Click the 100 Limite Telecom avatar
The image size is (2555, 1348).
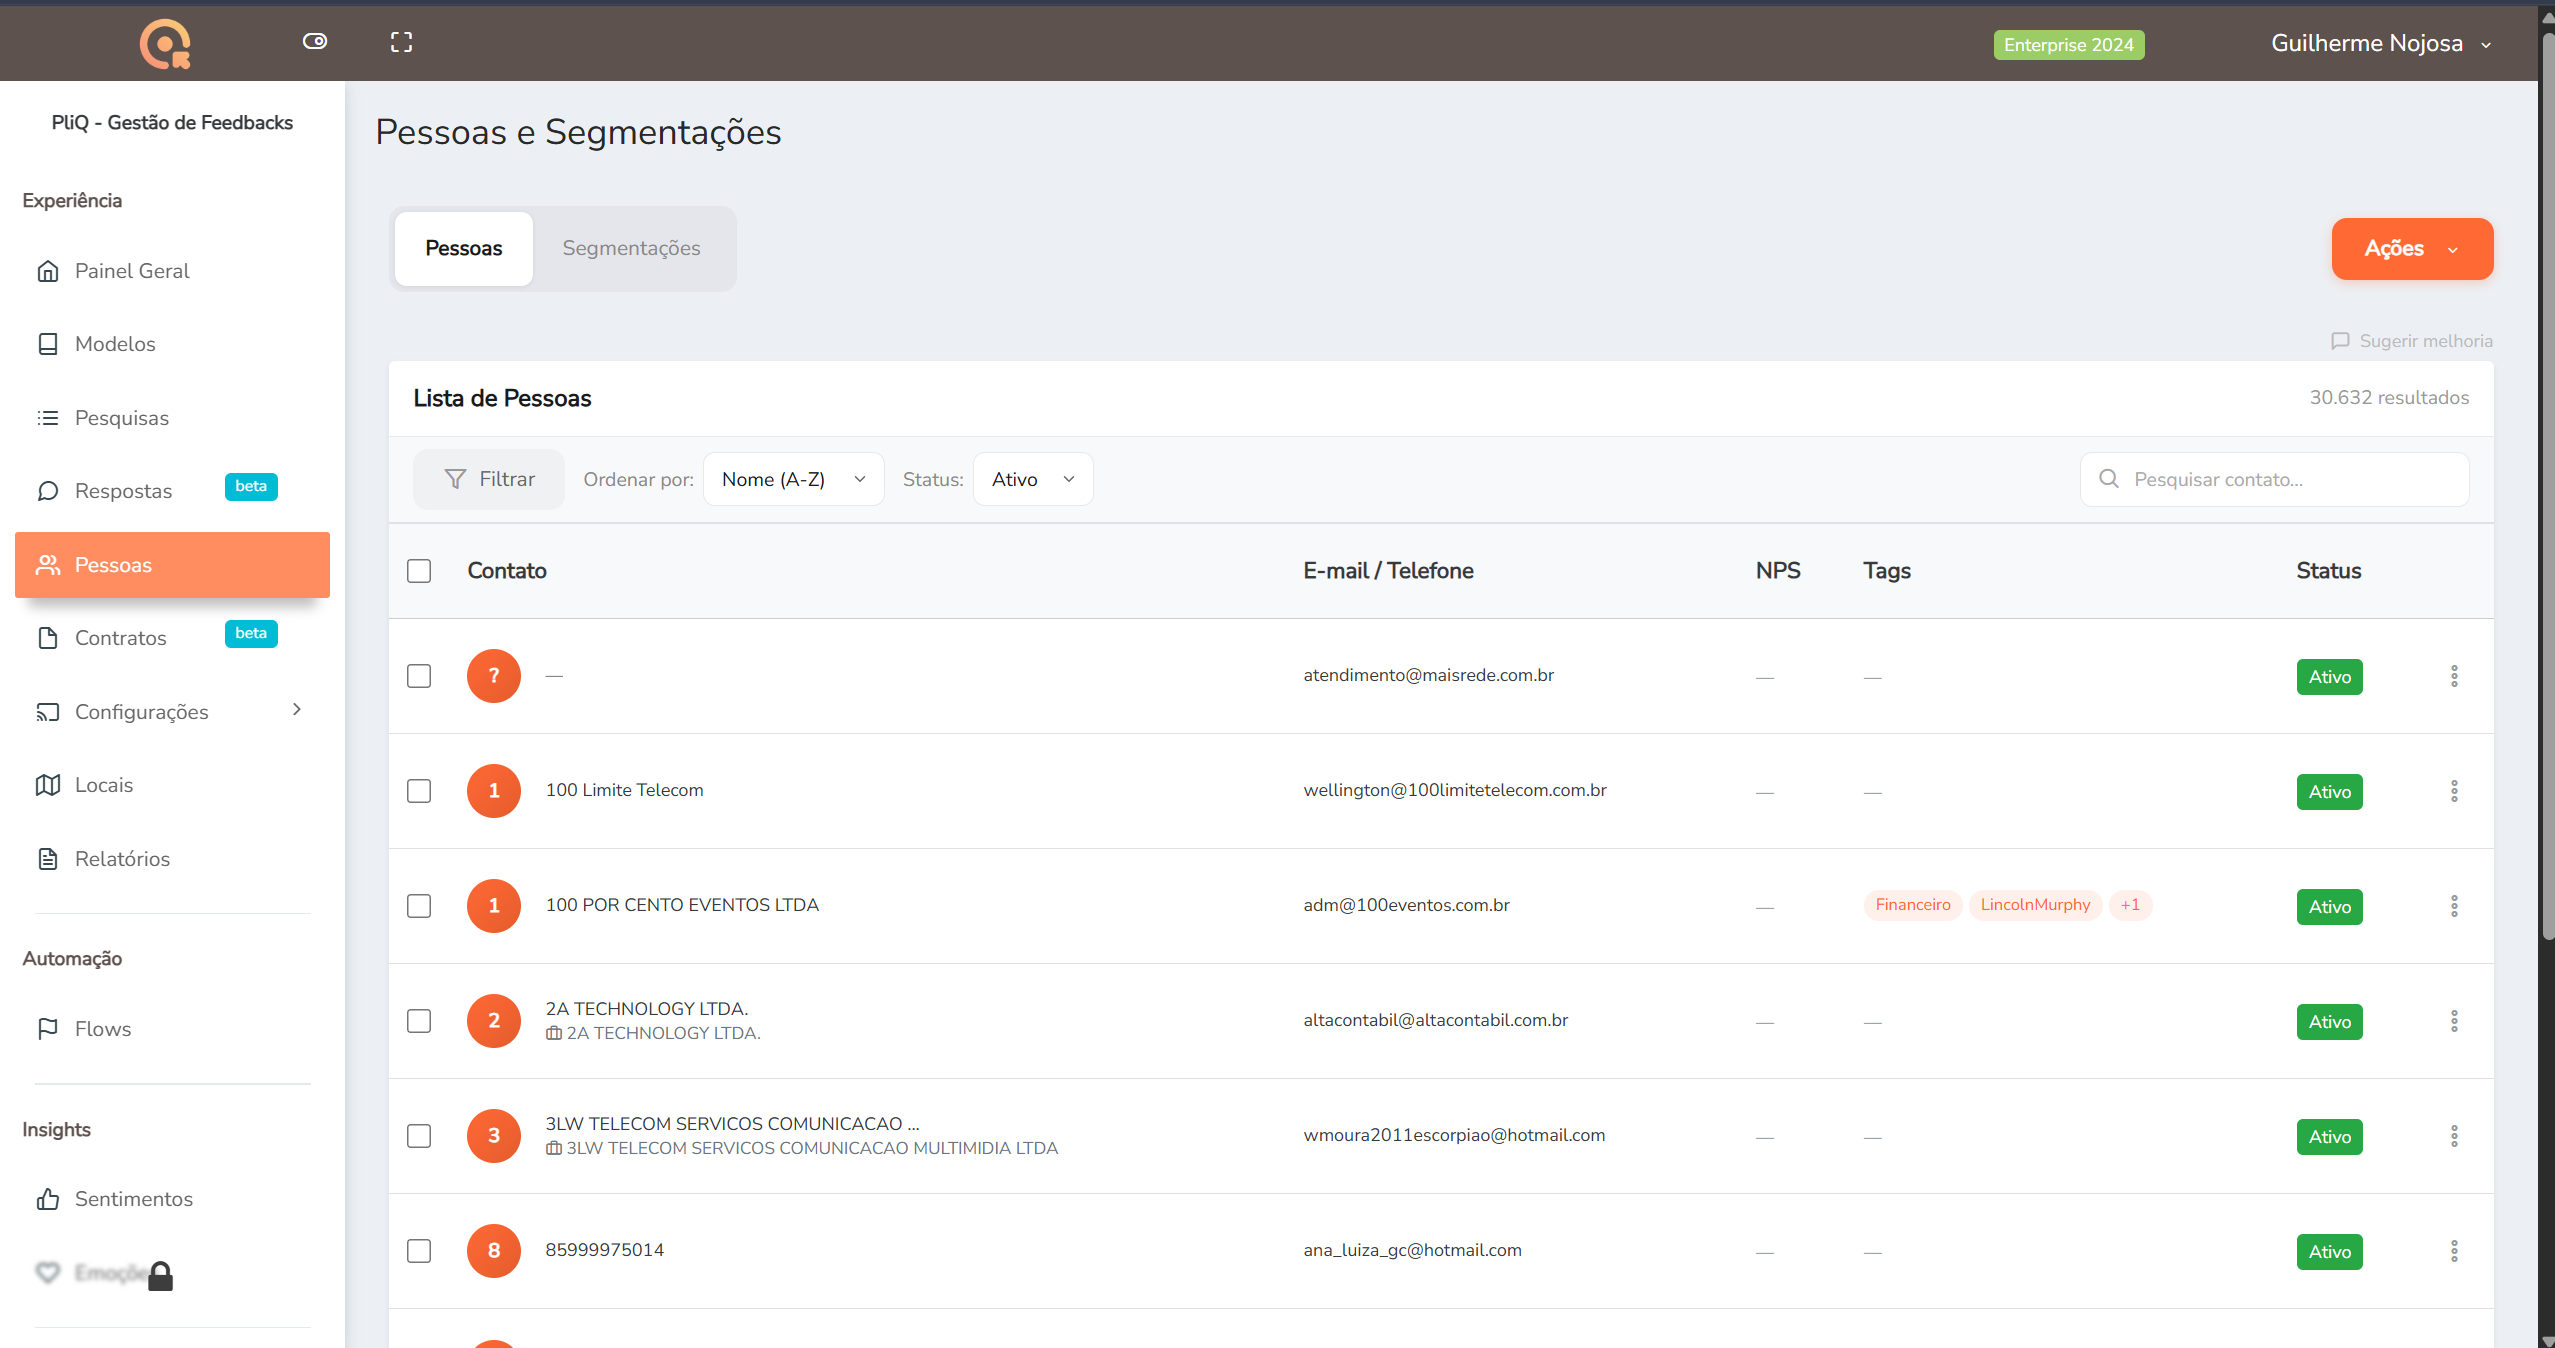[x=494, y=791]
